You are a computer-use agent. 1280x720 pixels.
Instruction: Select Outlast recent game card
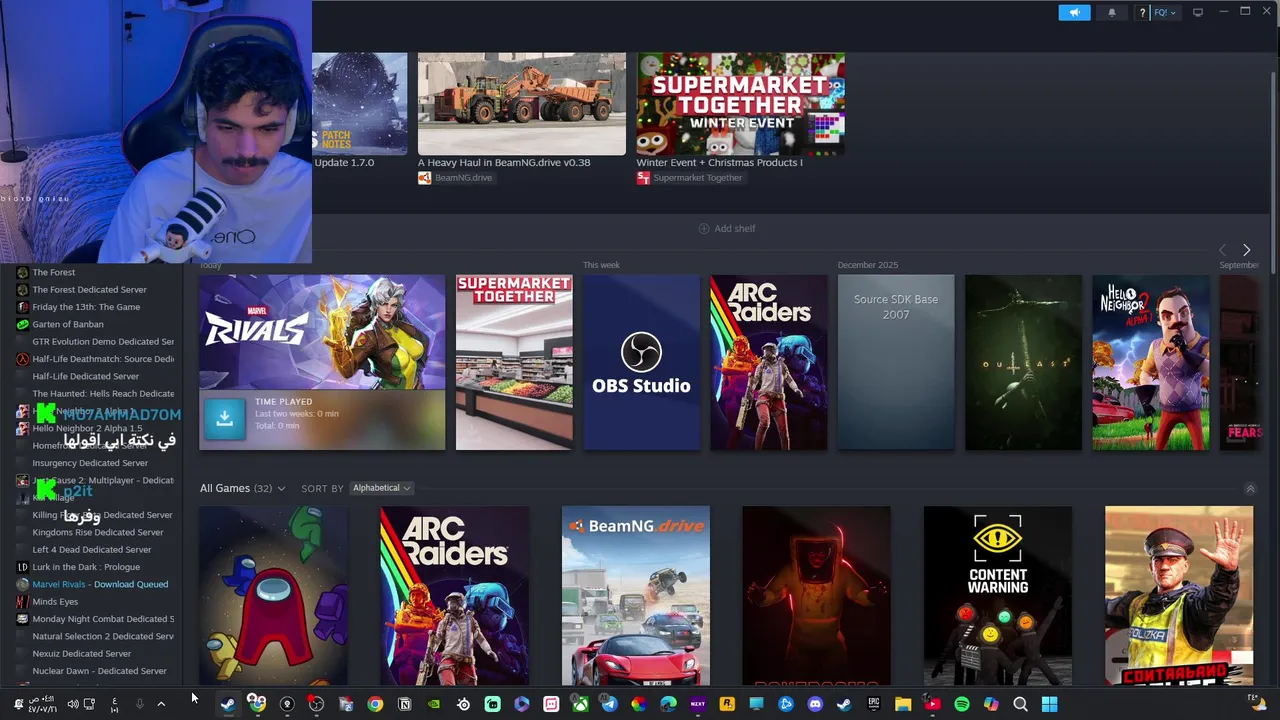pyautogui.click(x=1023, y=362)
